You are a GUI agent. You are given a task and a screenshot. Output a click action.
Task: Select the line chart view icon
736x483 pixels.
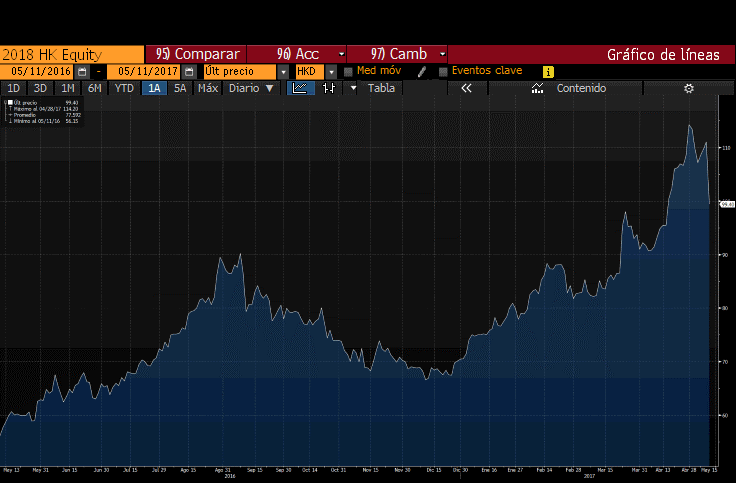[300, 88]
